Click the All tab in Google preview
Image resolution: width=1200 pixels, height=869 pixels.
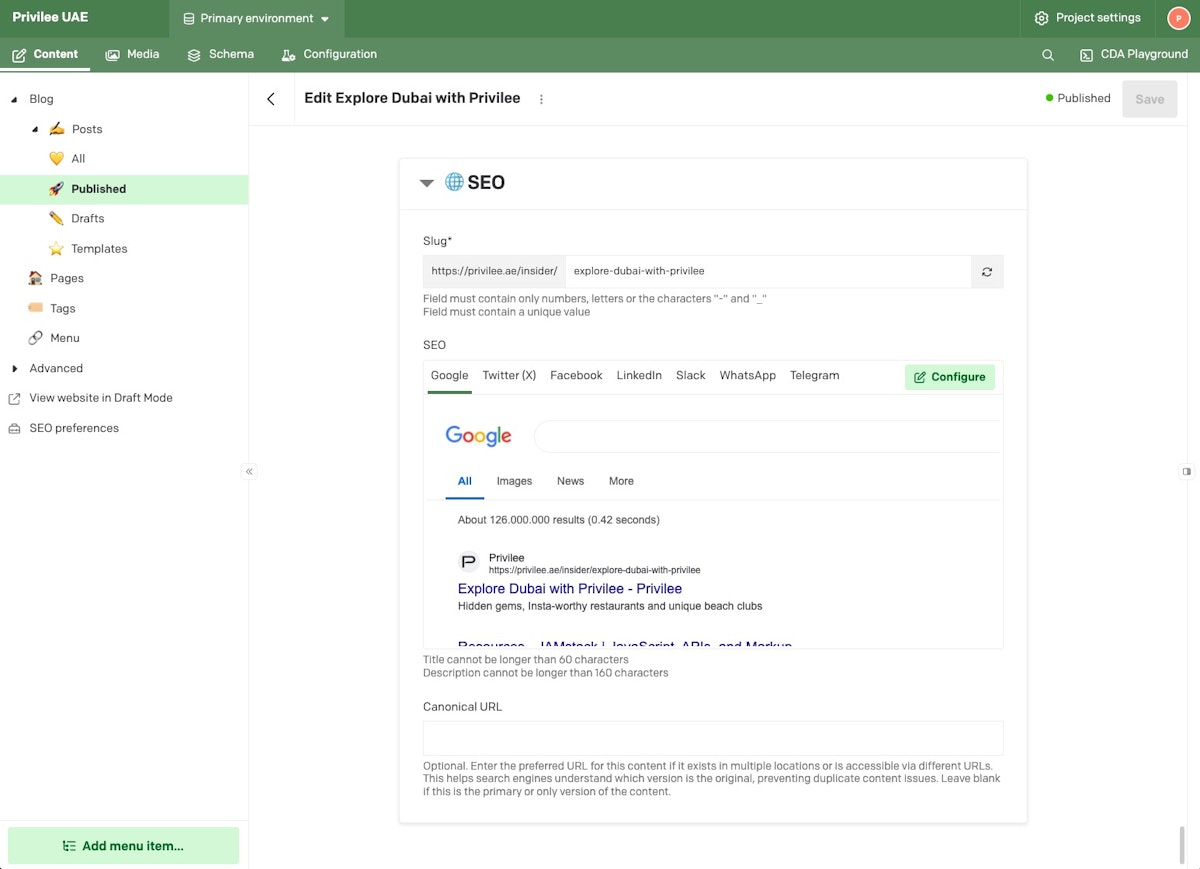(465, 482)
